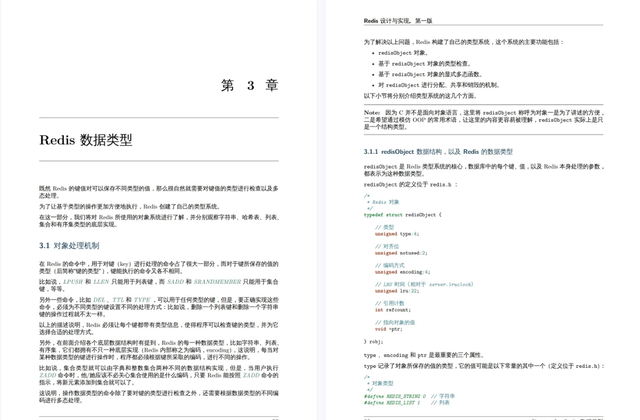Click the ZADD link before '命令时'

[x=48, y=375]
